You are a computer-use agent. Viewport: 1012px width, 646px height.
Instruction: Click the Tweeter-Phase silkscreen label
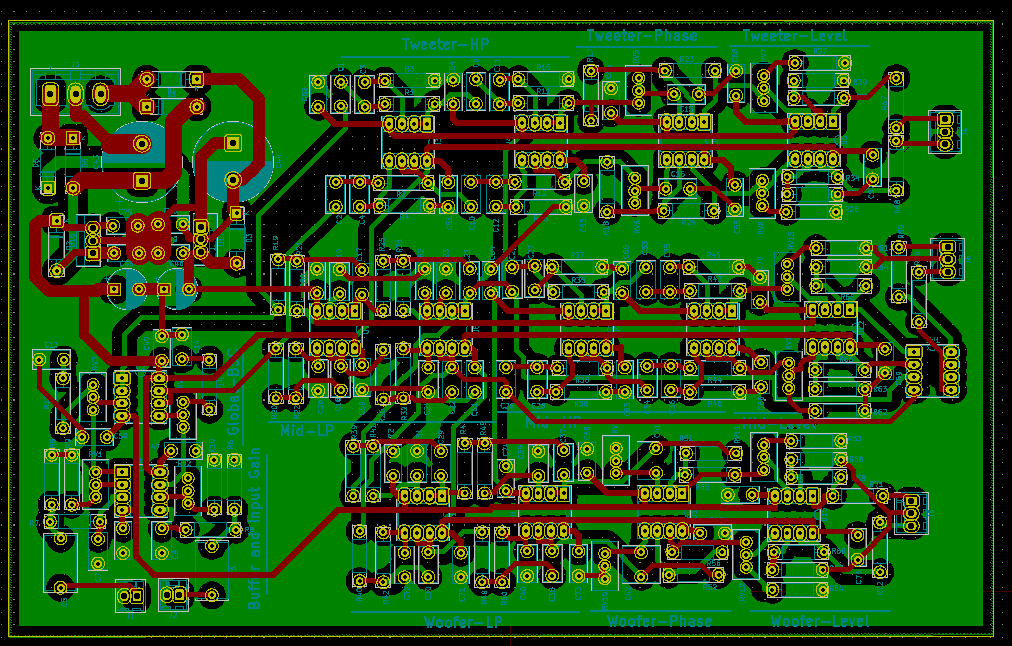pos(642,35)
